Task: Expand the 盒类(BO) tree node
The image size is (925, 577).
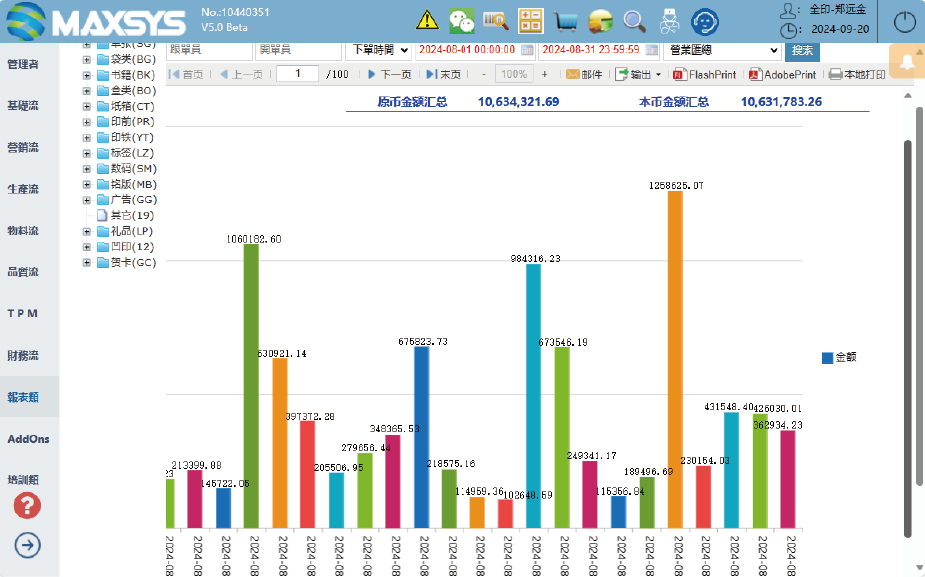Action: coord(86,91)
